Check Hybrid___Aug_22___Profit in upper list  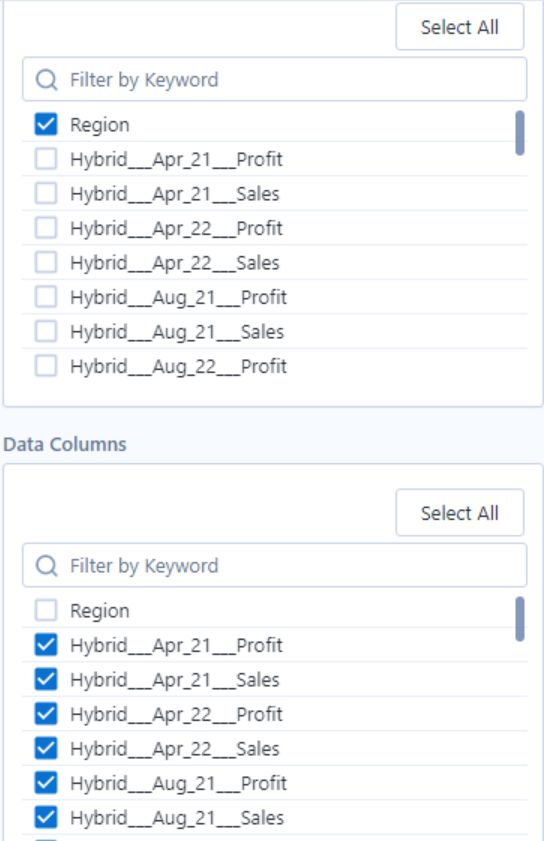coord(46,366)
